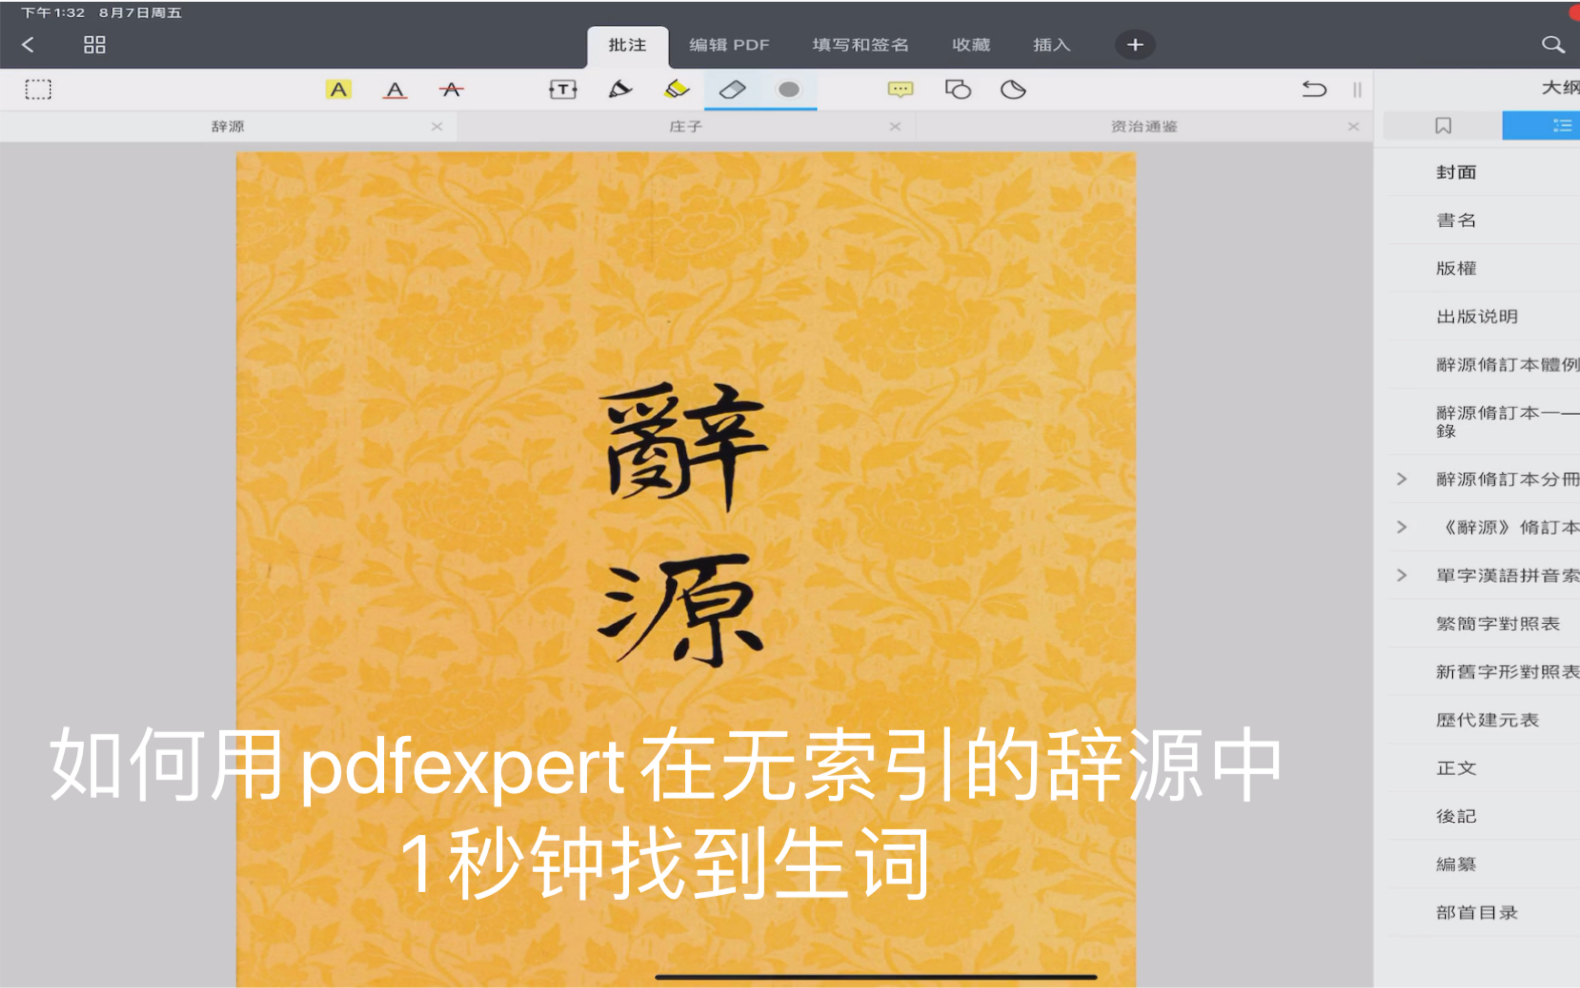
Task: Jump to 書名 in the outline
Action: tap(1456, 220)
